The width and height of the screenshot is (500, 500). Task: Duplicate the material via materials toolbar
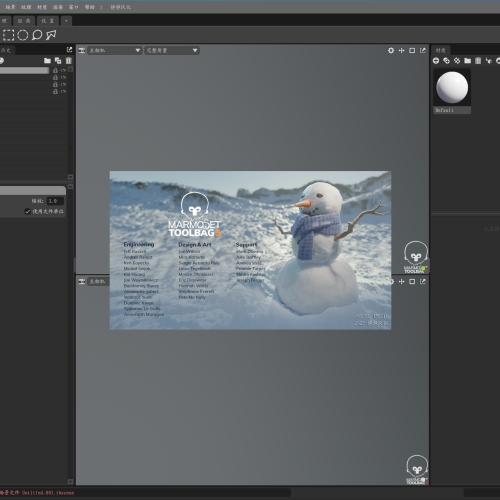click(446, 61)
